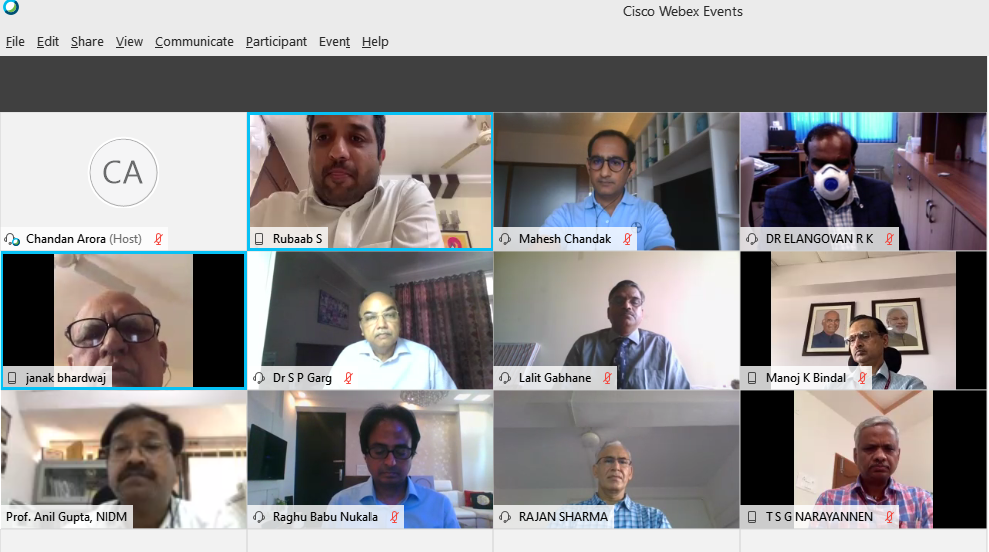Click the headset icon beside RAJAN SHARMA
Screen dimensions: 989x552
[505, 517]
